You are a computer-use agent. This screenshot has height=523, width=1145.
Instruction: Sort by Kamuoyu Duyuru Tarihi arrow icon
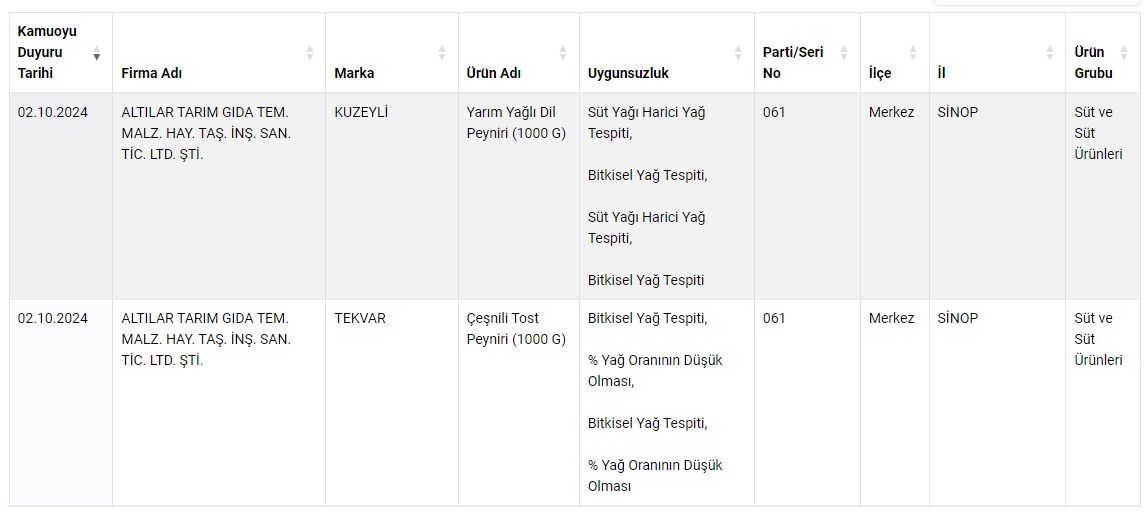(x=96, y=53)
